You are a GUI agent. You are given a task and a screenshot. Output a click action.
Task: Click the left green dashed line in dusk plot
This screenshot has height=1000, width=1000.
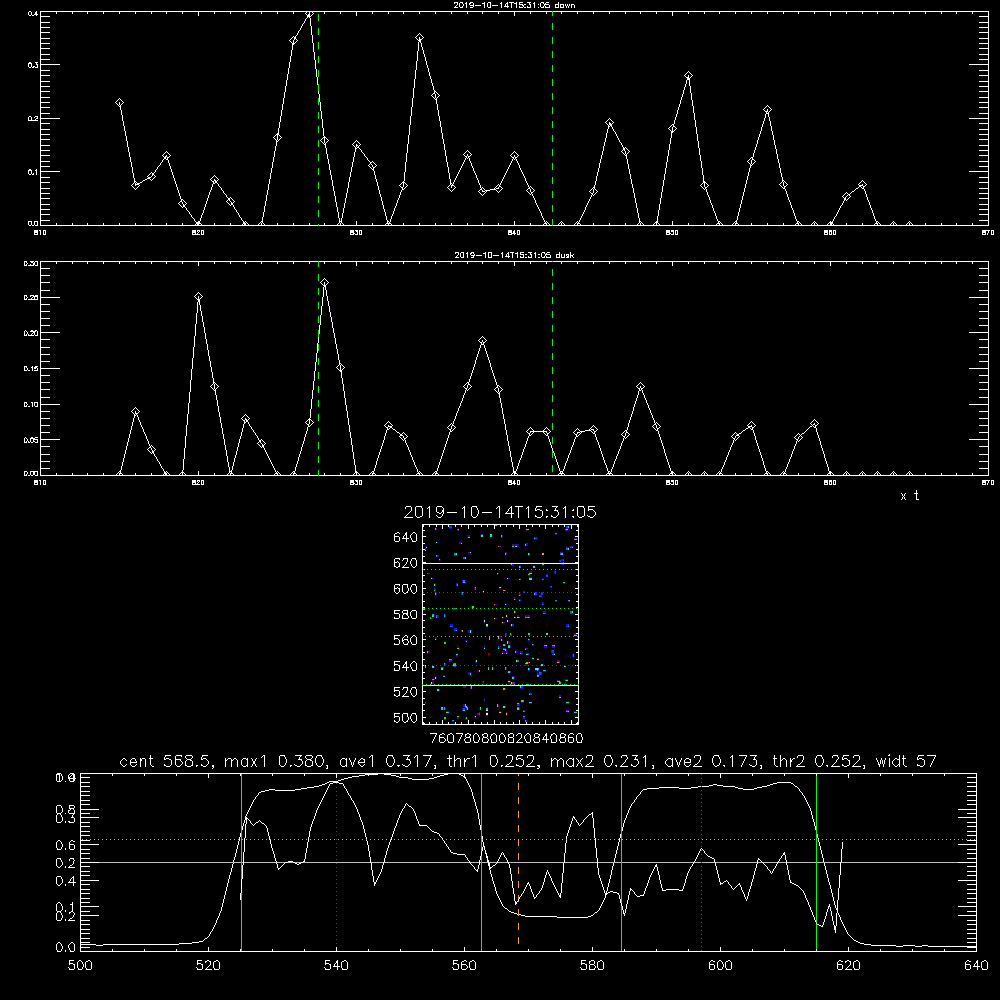[x=318, y=368]
